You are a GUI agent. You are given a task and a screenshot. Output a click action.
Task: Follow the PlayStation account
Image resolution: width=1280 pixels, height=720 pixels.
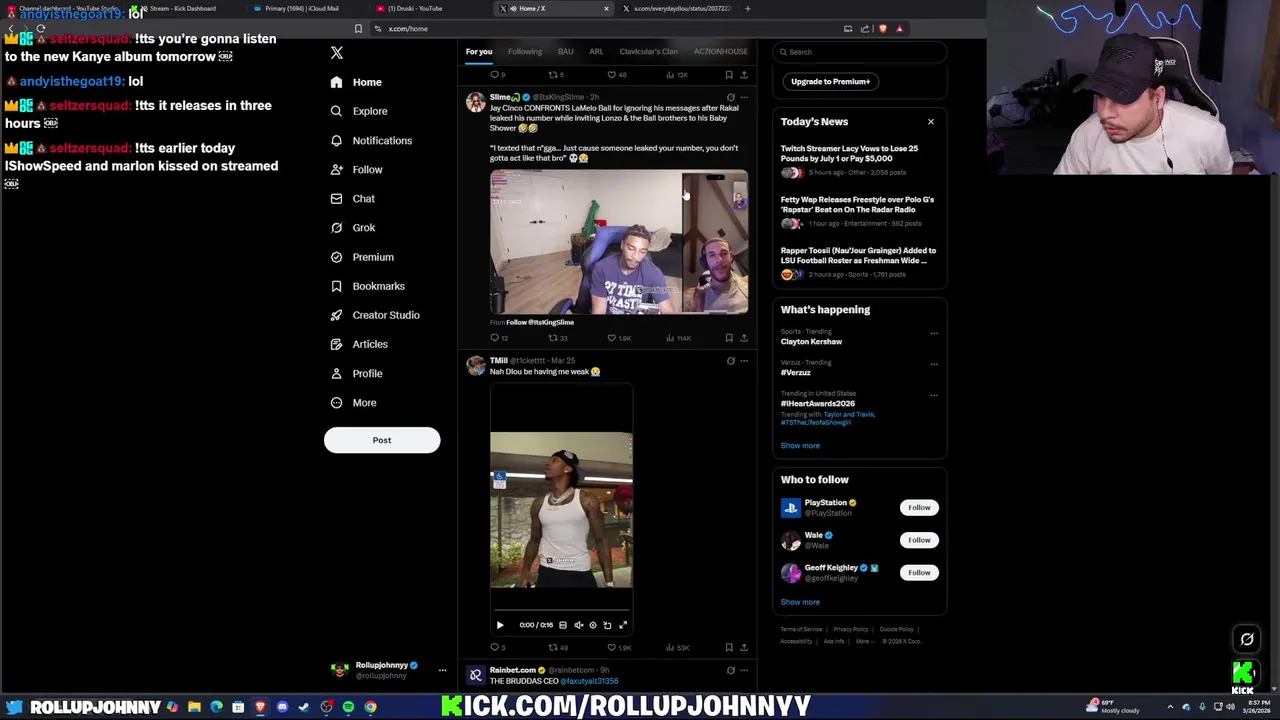(x=919, y=508)
